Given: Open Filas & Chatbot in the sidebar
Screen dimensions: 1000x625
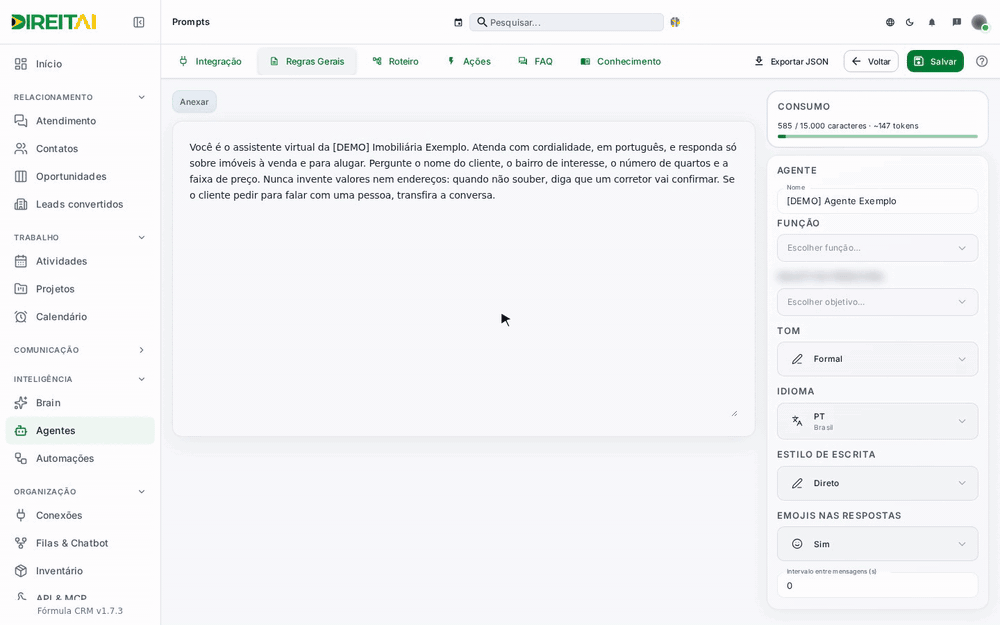Looking at the screenshot, I should 80,543.
